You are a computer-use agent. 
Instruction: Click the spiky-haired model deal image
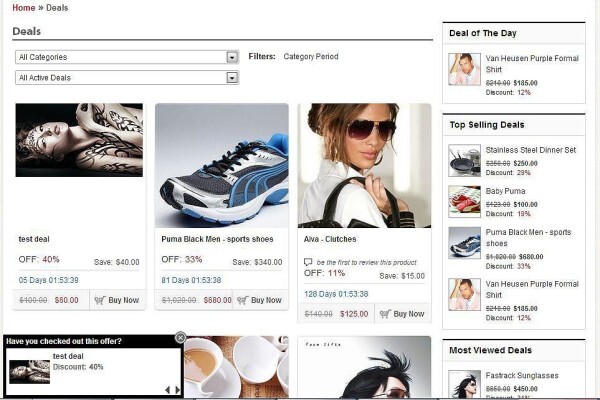pos(364,367)
